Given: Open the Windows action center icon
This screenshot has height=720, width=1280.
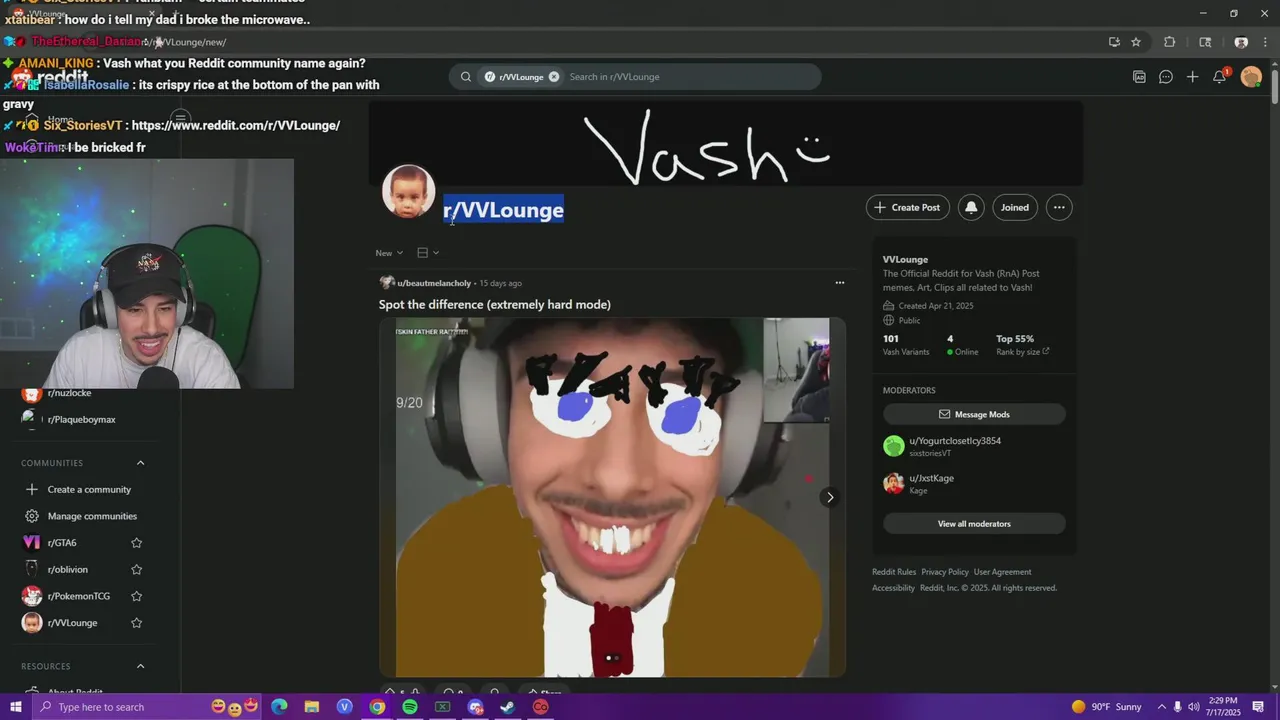Looking at the screenshot, I should point(1258,707).
